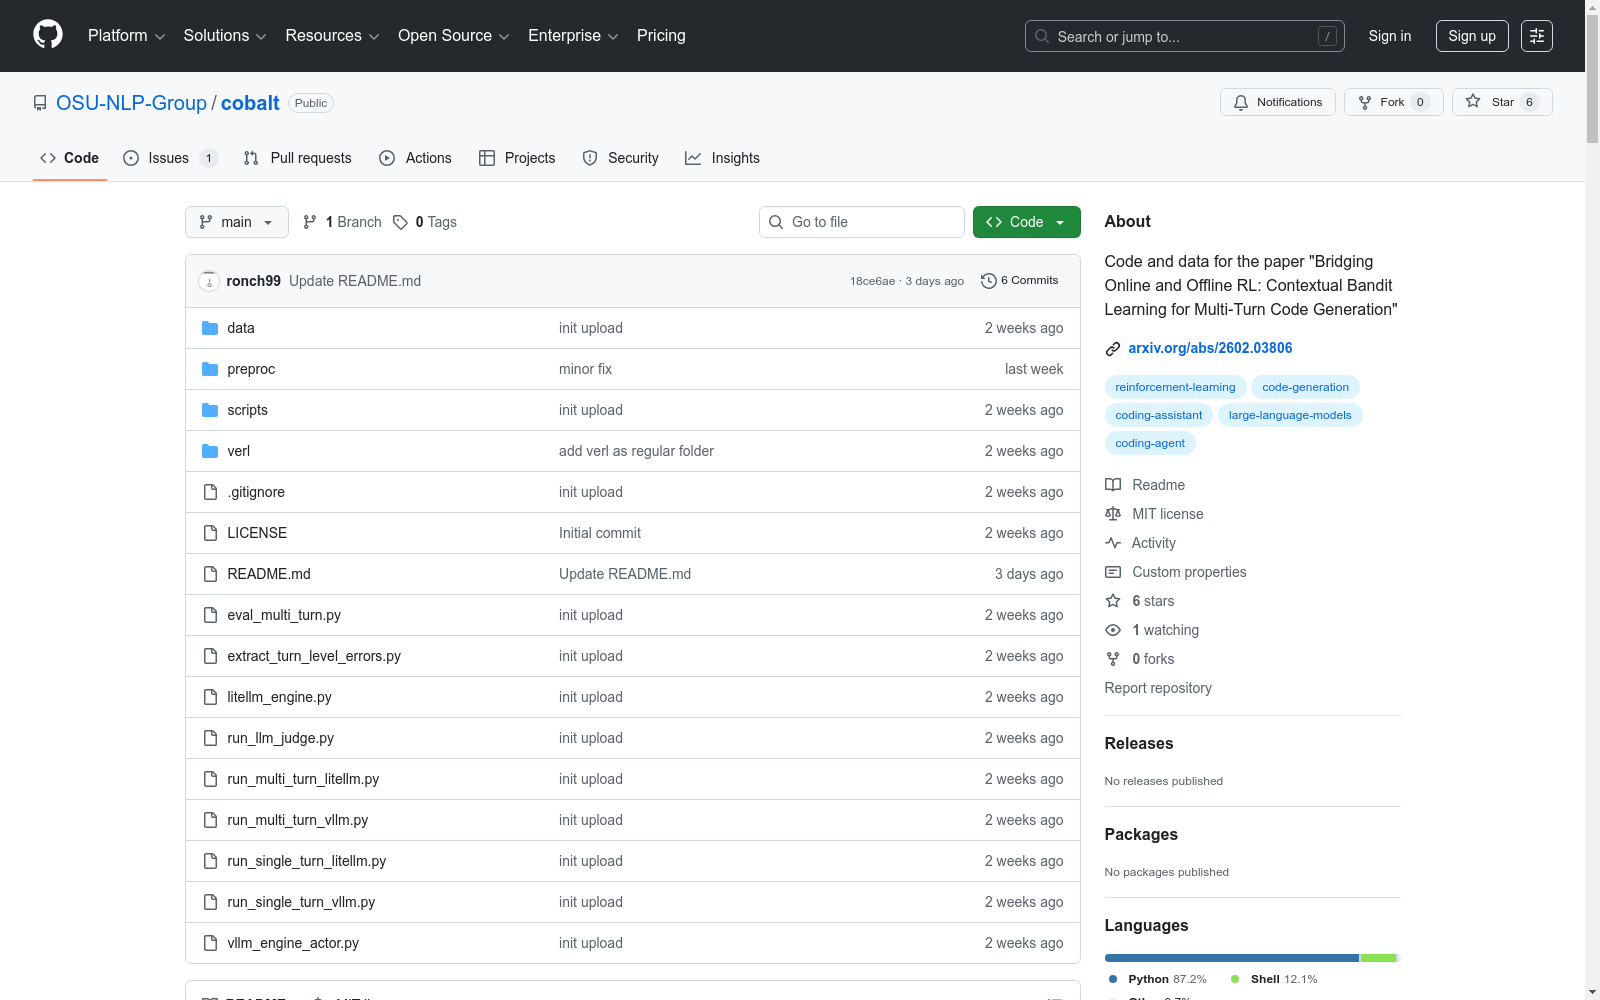The width and height of the screenshot is (1600, 1000).
Task: Click the link icon beside arxiv.org URL
Action: pyautogui.click(x=1113, y=349)
